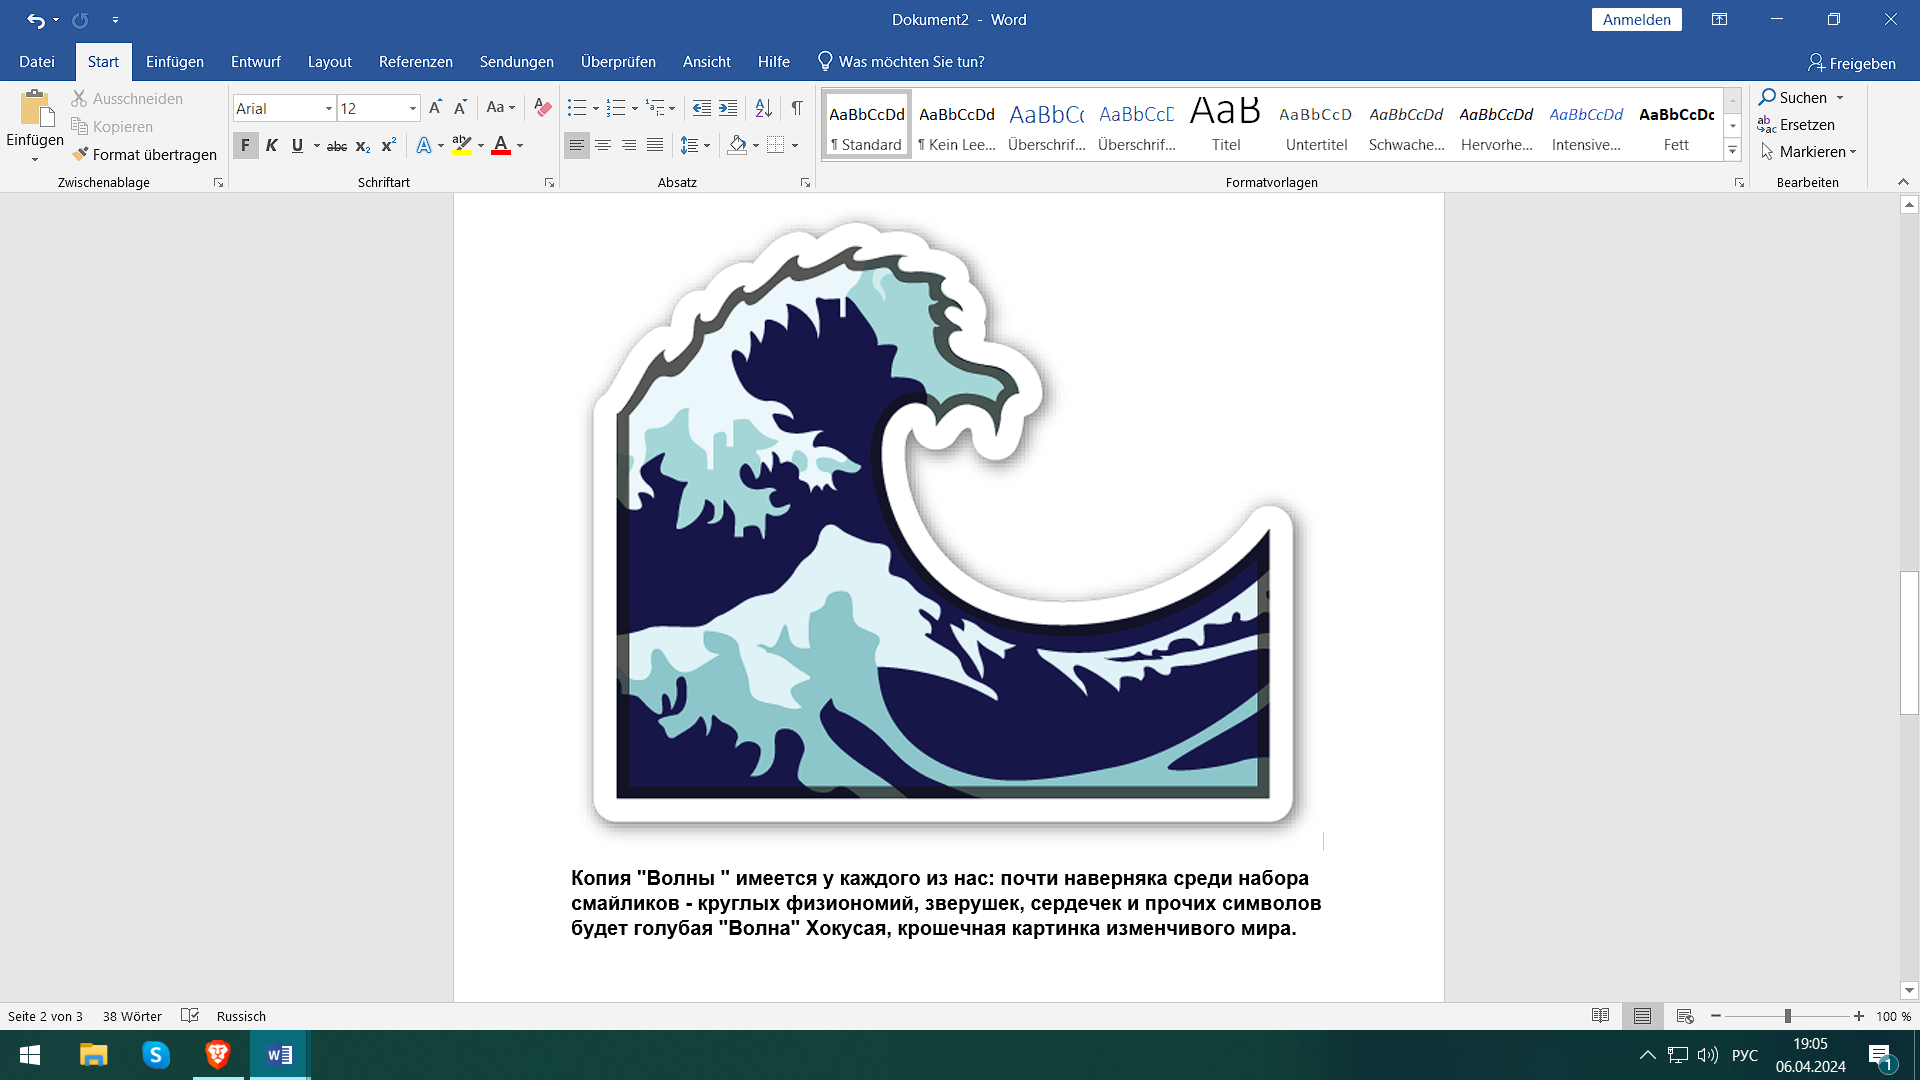Open the font name dropdown Arial
1920x1080 pixels.
(x=328, y=108)
